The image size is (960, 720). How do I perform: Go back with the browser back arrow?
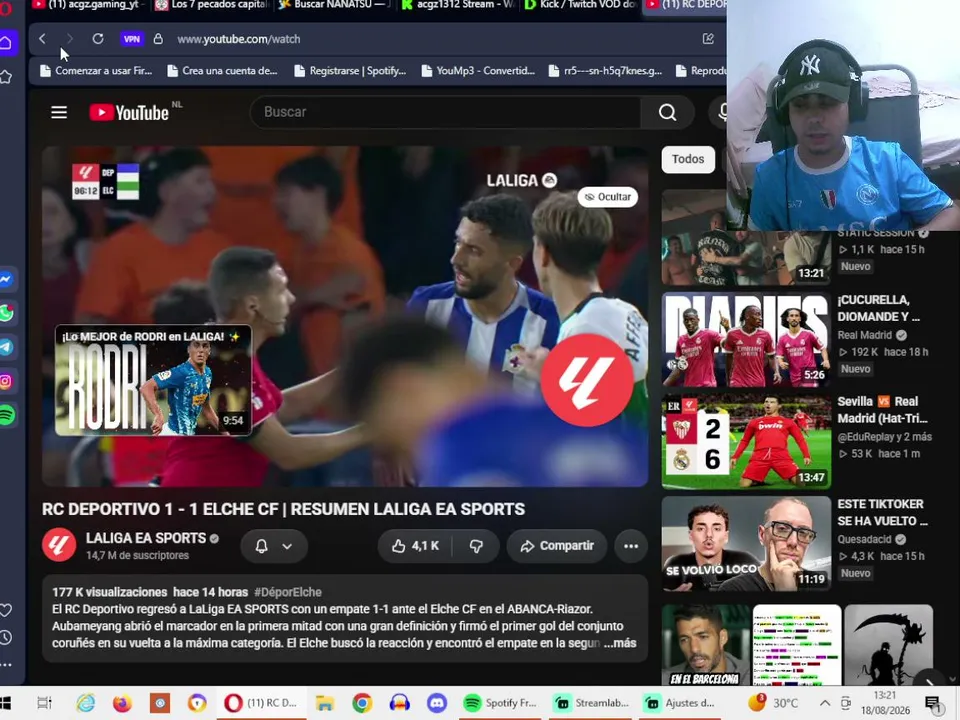click(x=42, y=39)
